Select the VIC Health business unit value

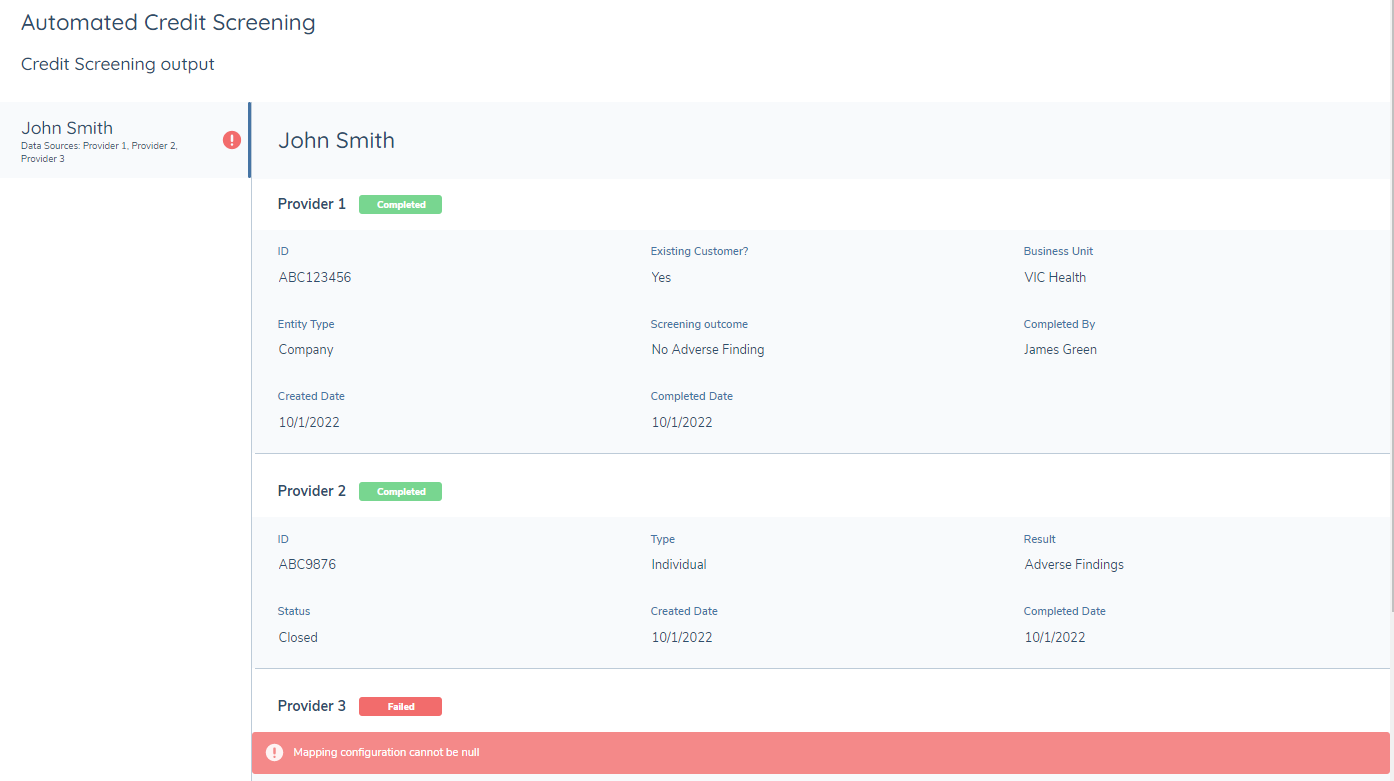point(1055,278)
